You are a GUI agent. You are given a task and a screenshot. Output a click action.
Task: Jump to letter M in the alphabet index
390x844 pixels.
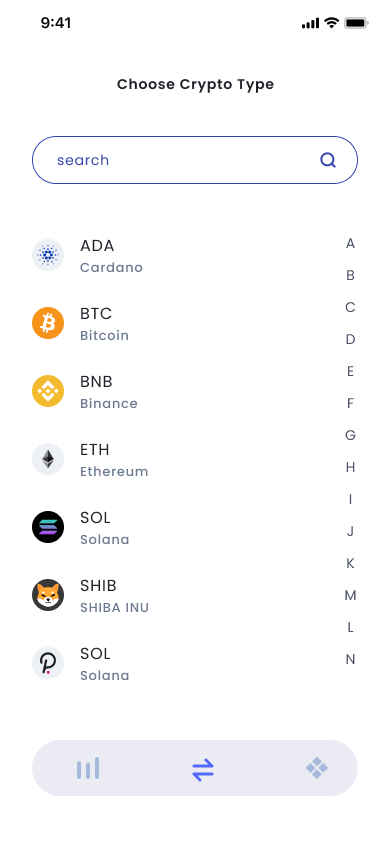(350, 595)
